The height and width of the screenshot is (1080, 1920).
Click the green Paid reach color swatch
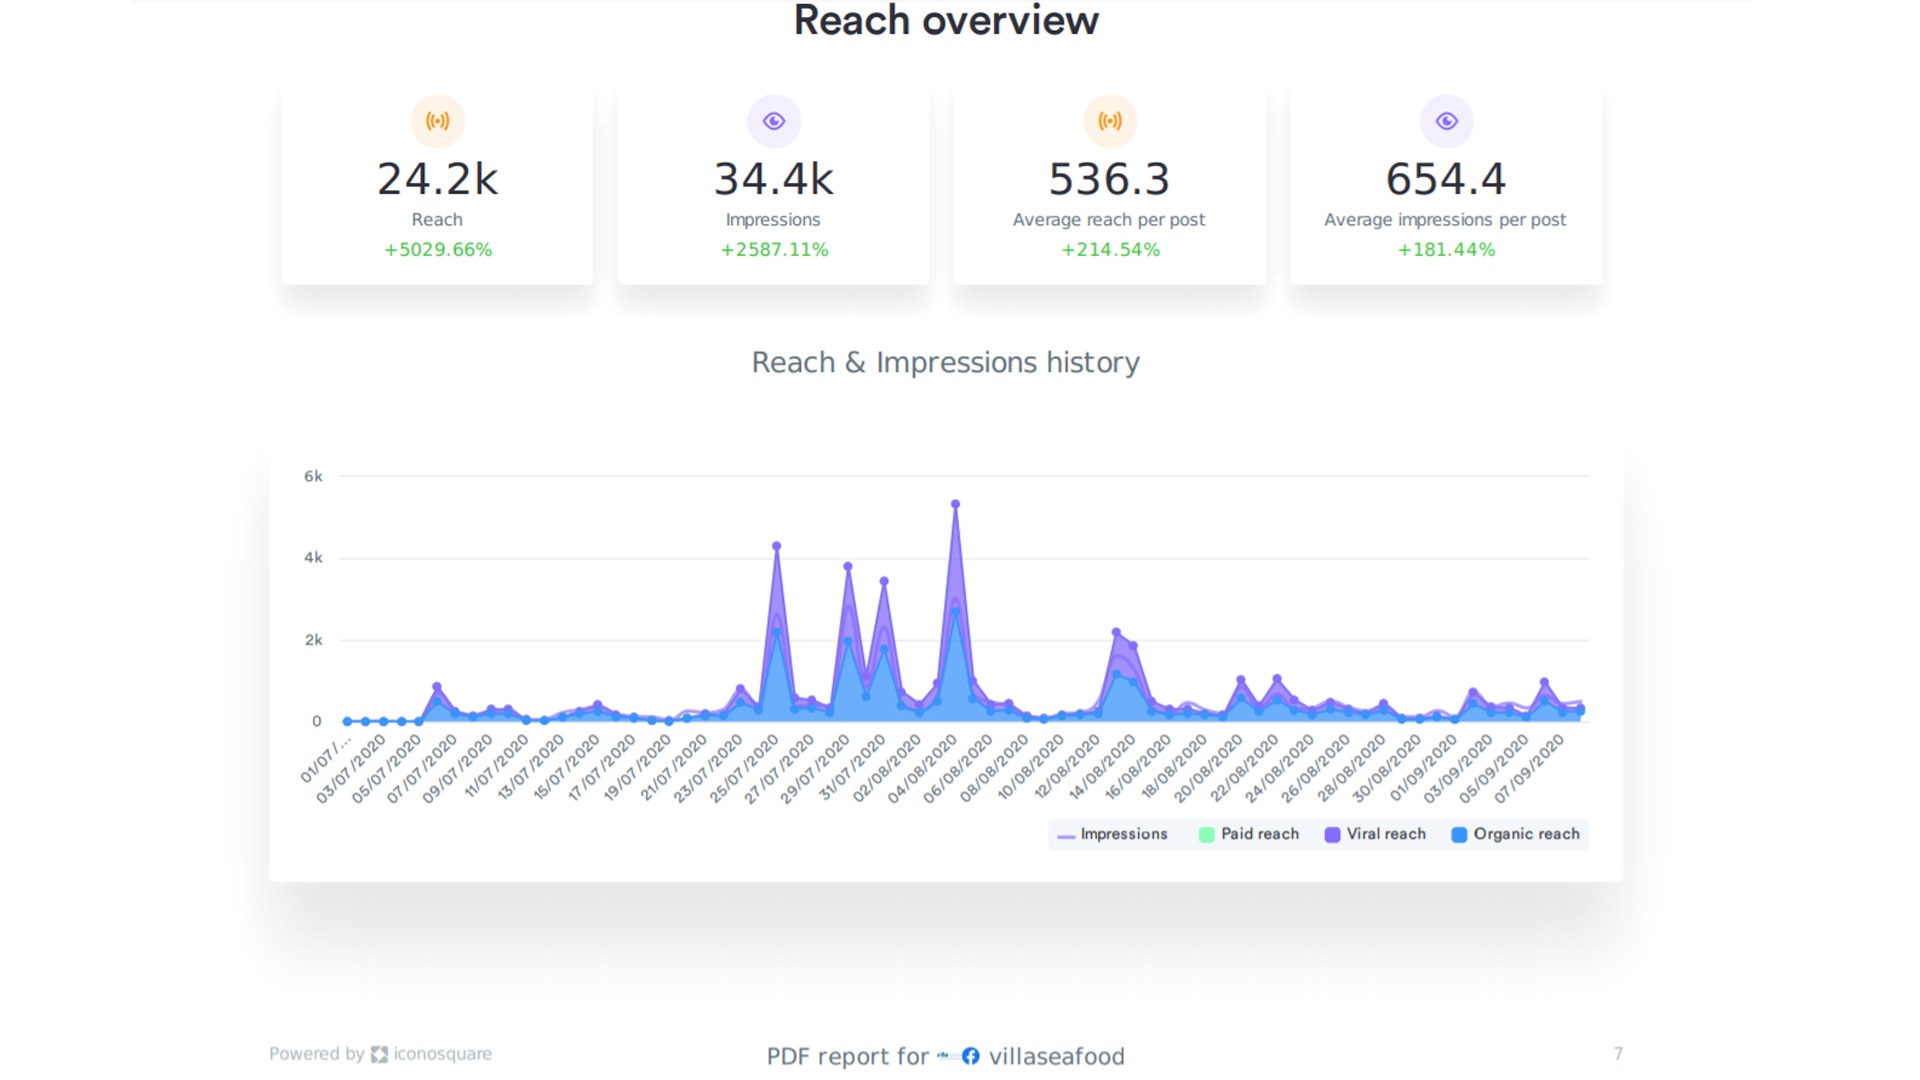coord(1207,835)
